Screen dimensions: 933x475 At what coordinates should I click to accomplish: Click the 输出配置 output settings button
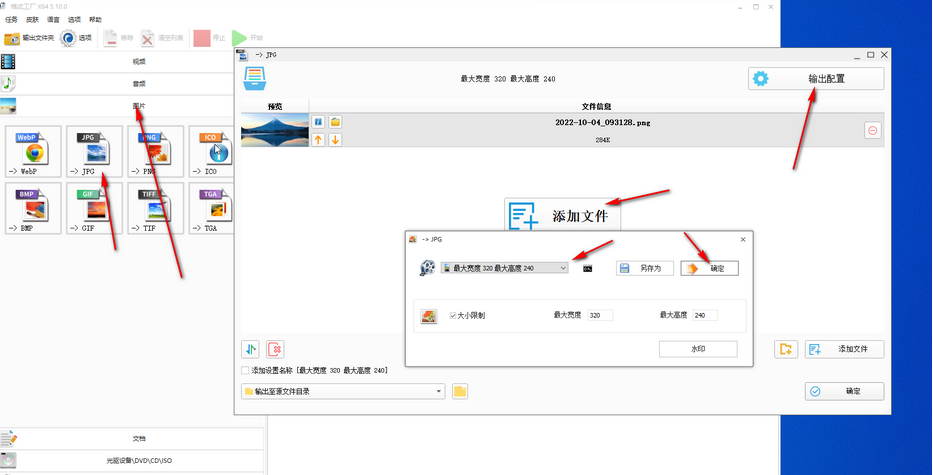tap(816, 79)
